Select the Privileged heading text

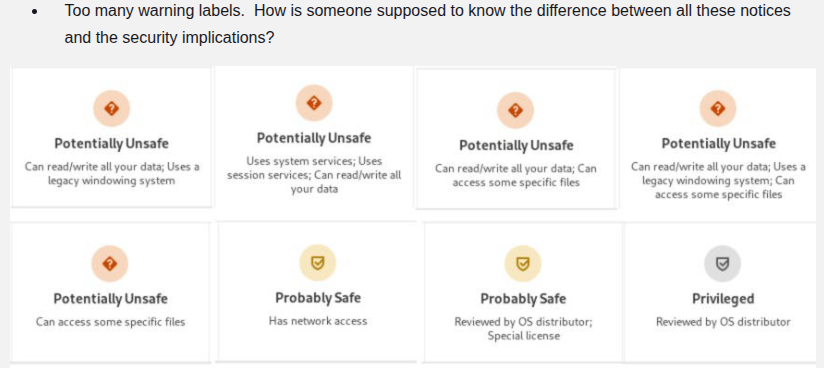(723, 299)
